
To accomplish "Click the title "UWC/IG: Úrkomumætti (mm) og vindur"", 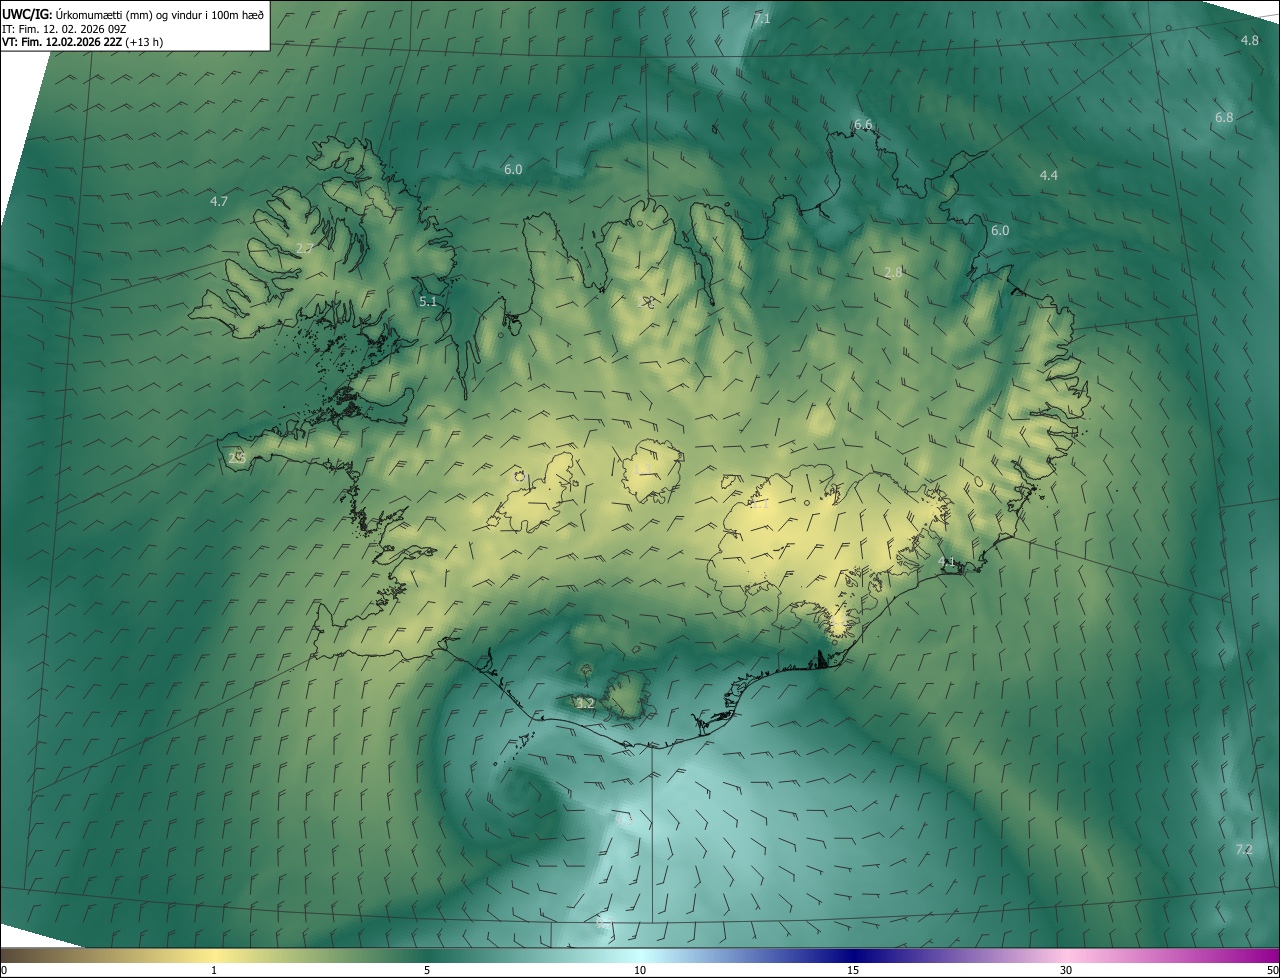I will point(132,14).
